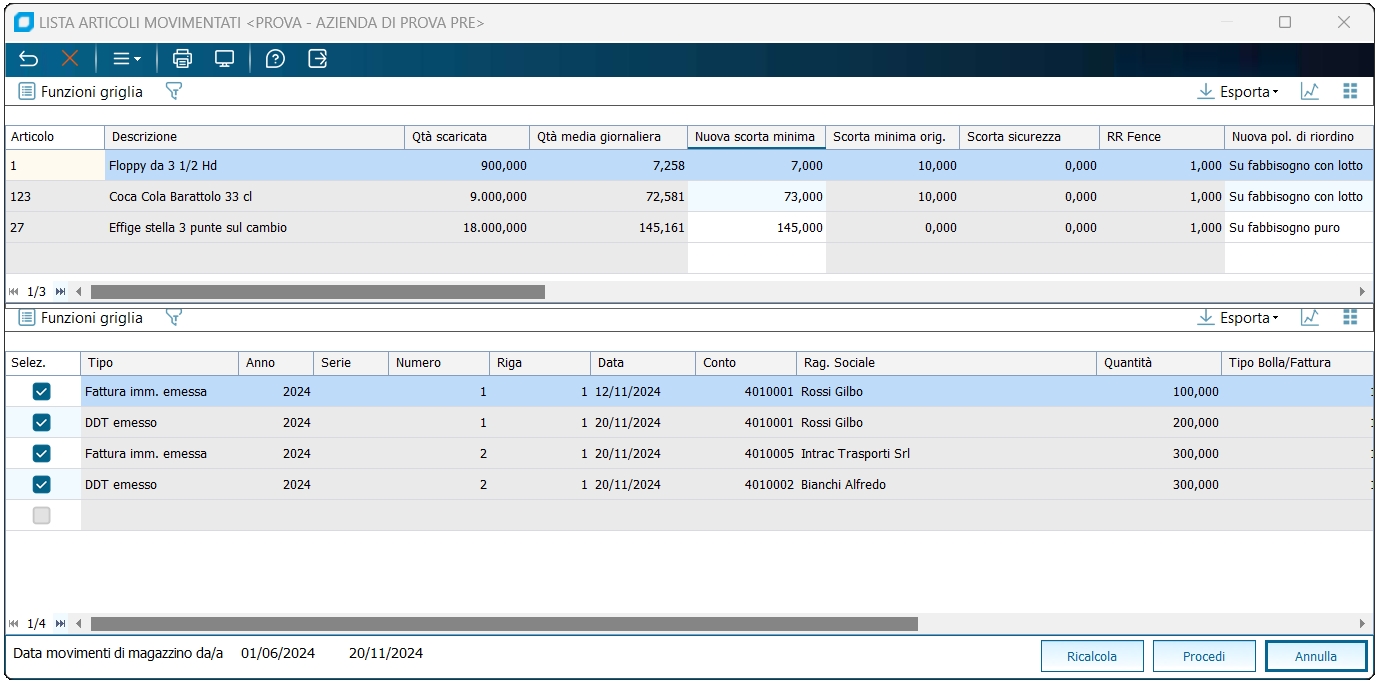Open the Esporta dropdown of lower grid
This screenshot has width=1377, height=682.
[x=1238, y=318]
